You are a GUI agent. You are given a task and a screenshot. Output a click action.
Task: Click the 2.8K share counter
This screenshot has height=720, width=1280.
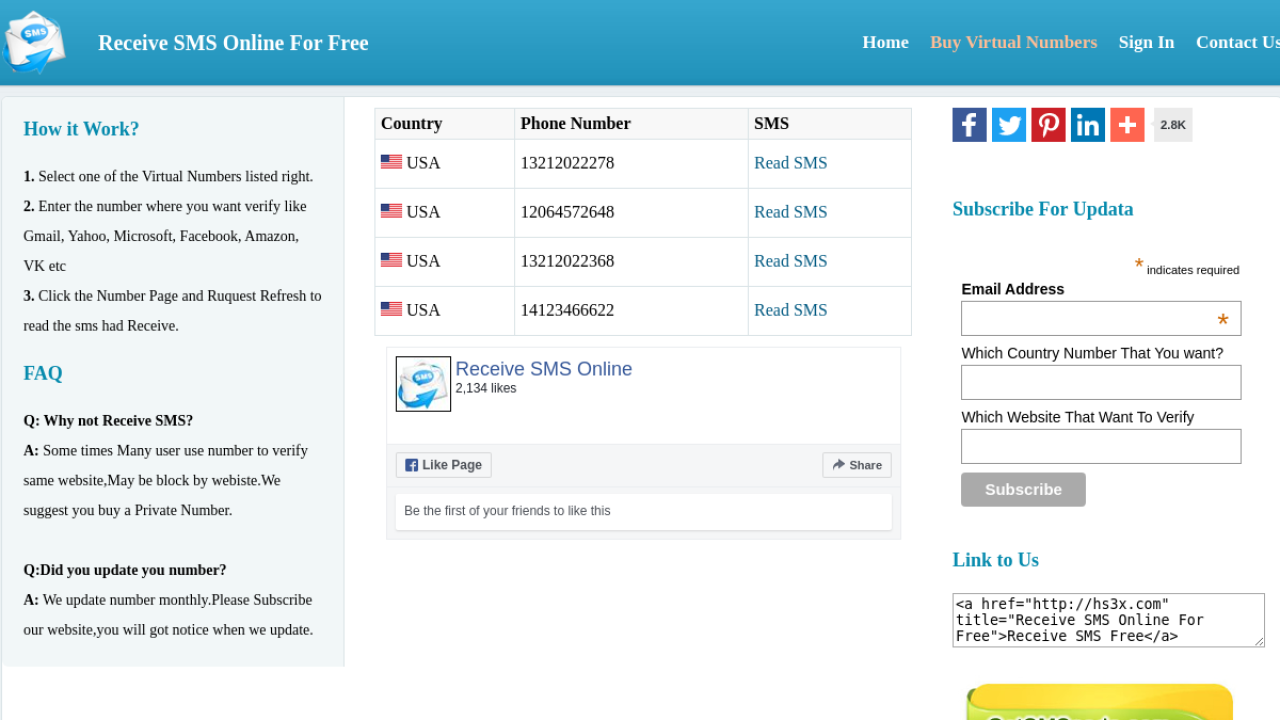pyautogui.click(x=1173, y=125)
